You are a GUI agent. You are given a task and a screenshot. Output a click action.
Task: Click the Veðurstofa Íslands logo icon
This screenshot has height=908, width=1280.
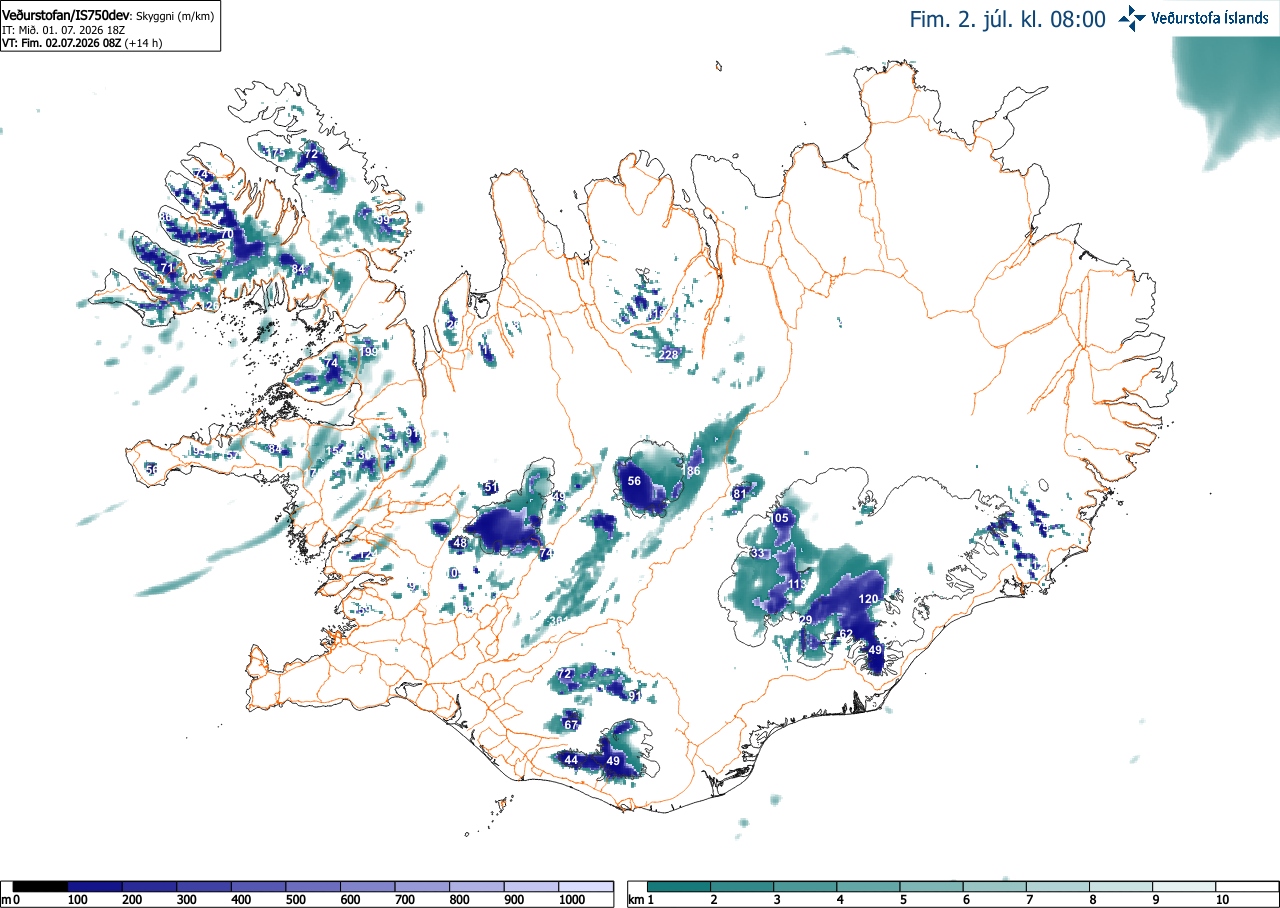pos(1133,17)
